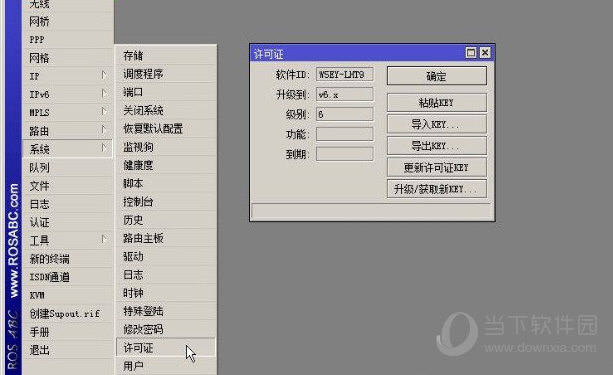The height and width of the screenshot is (375, 613).
Task: Open 新的终端 menu item
Action: [67, 258]
